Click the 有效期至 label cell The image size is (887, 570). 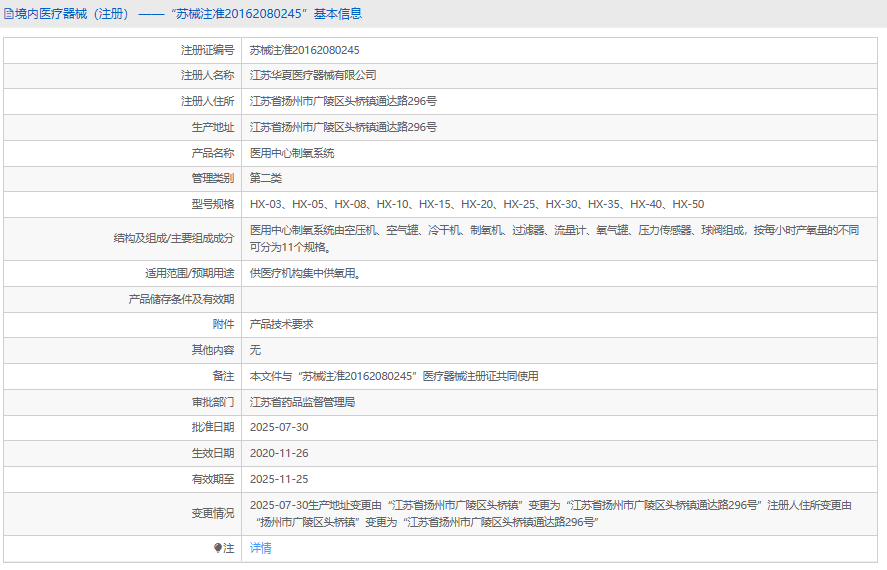point(123,479)
